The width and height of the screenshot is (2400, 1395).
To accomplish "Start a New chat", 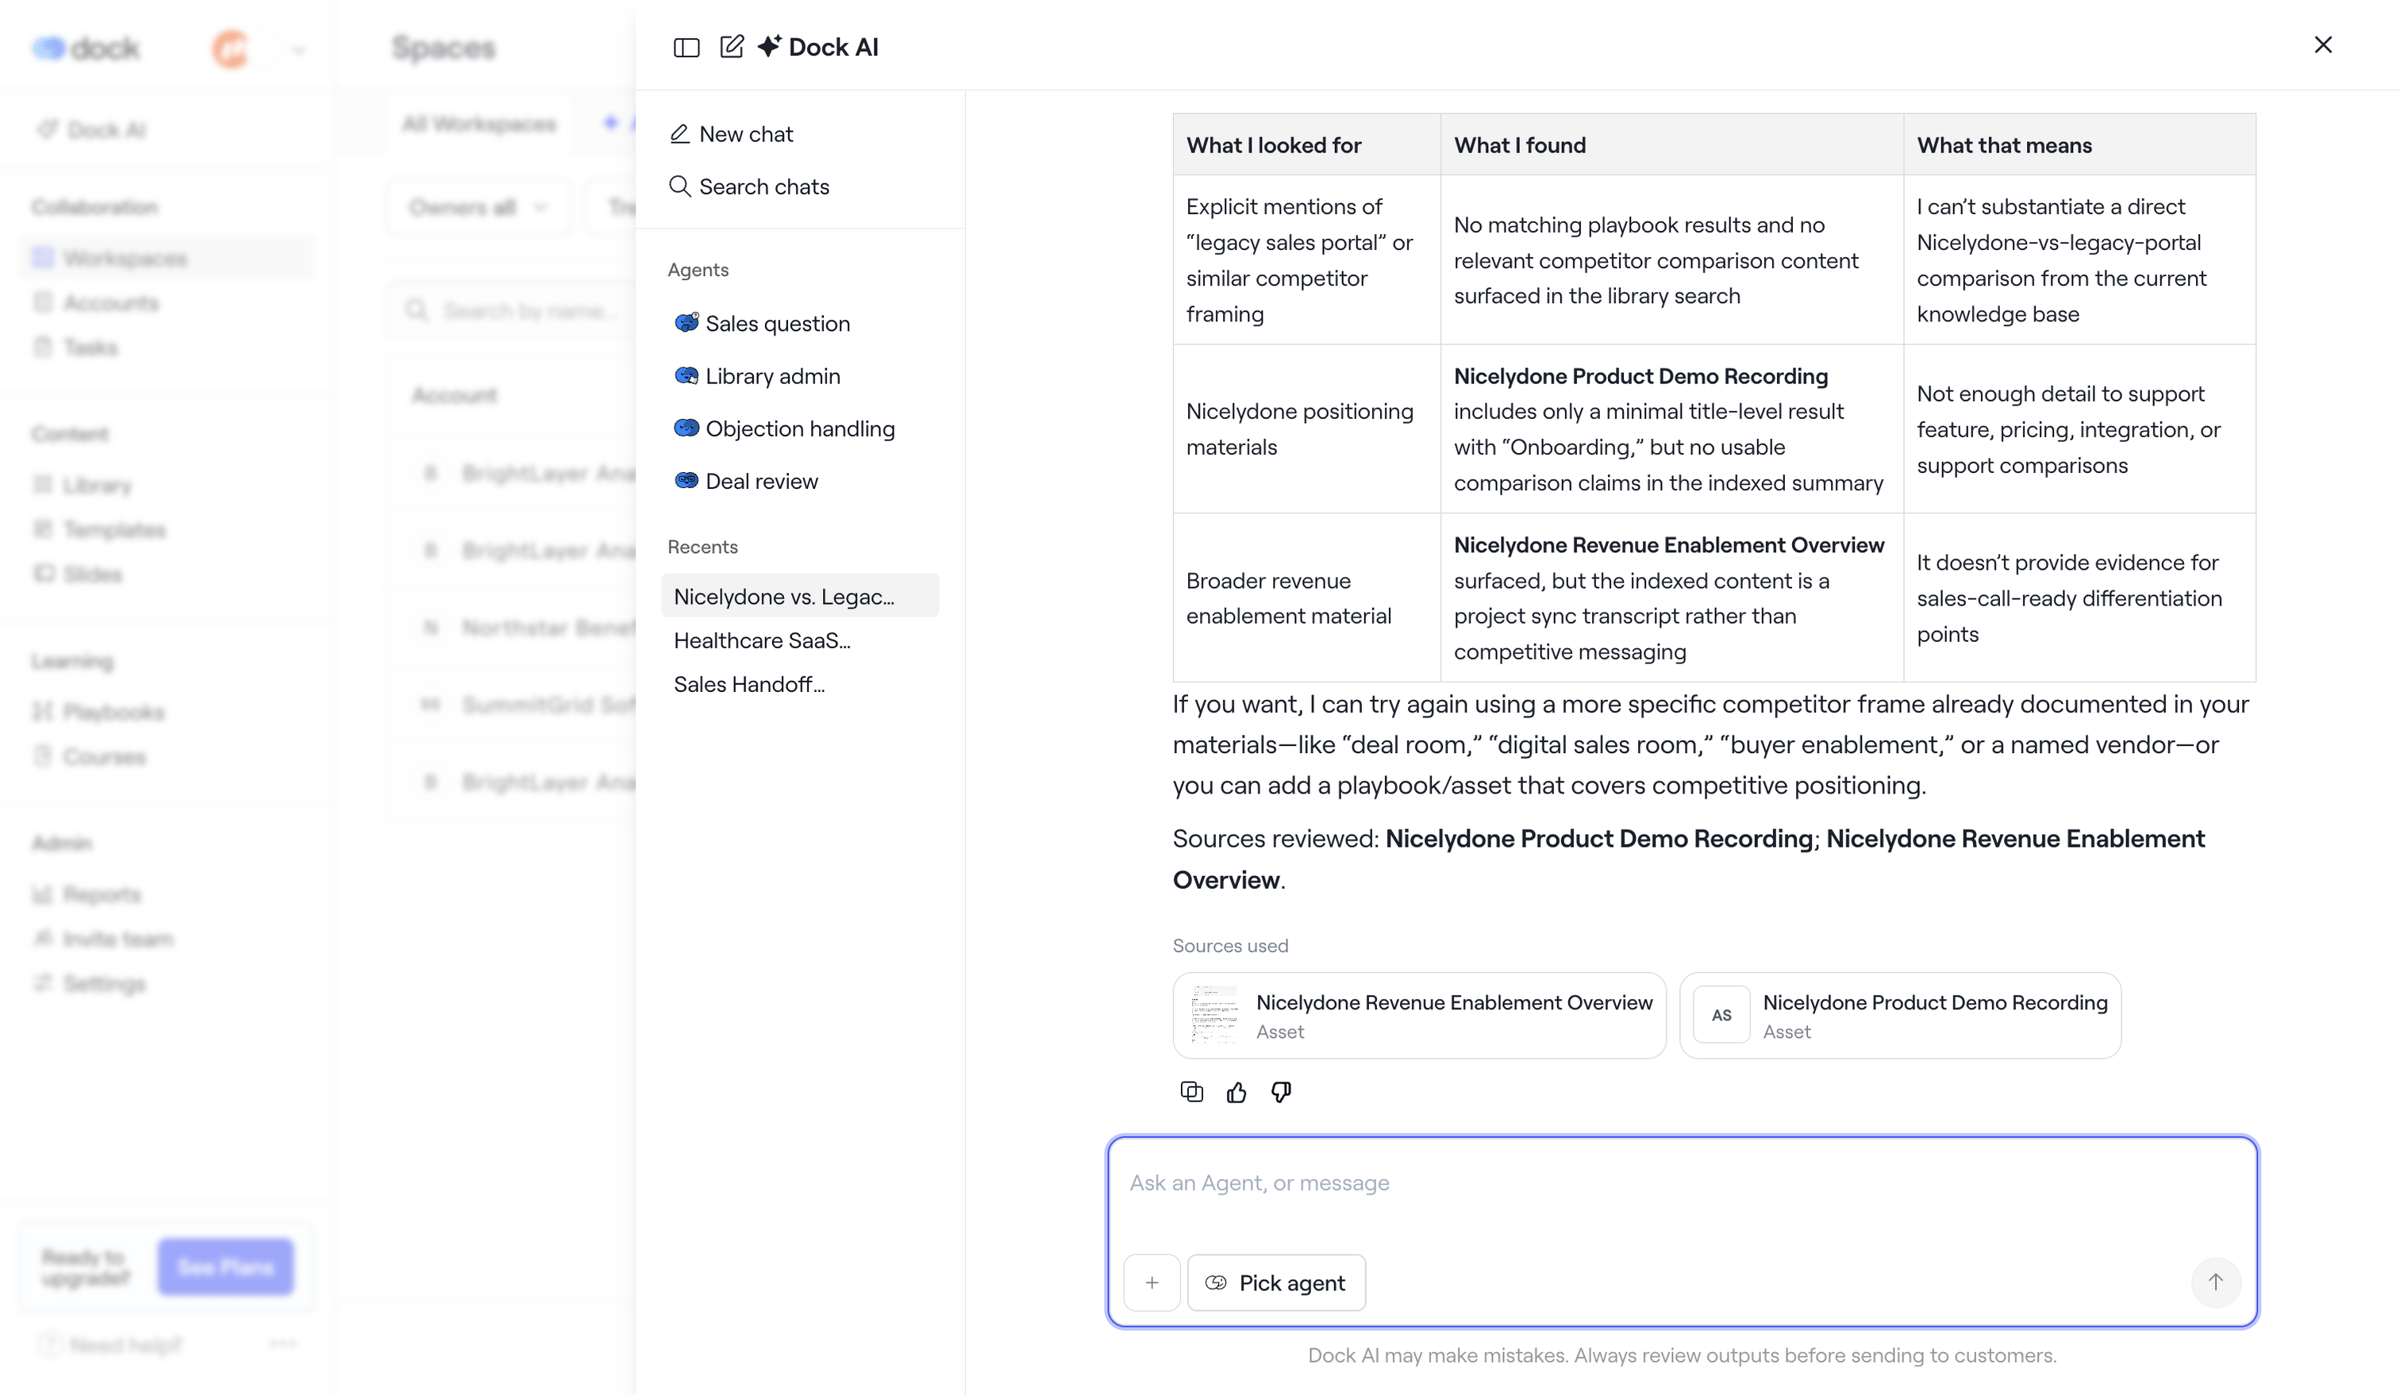I will [x=731, y=134].
